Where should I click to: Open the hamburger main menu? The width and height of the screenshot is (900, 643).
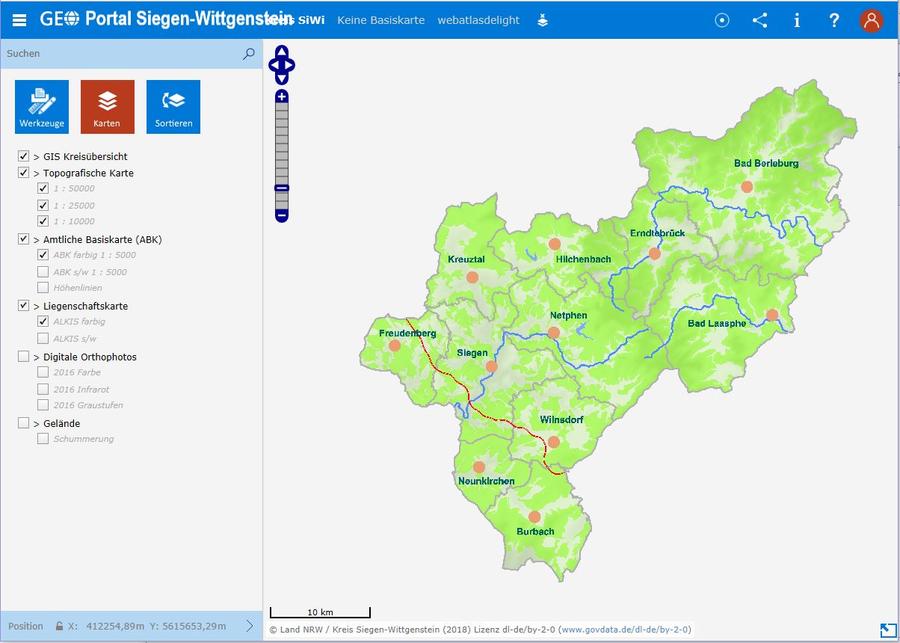tap(19, 19)
